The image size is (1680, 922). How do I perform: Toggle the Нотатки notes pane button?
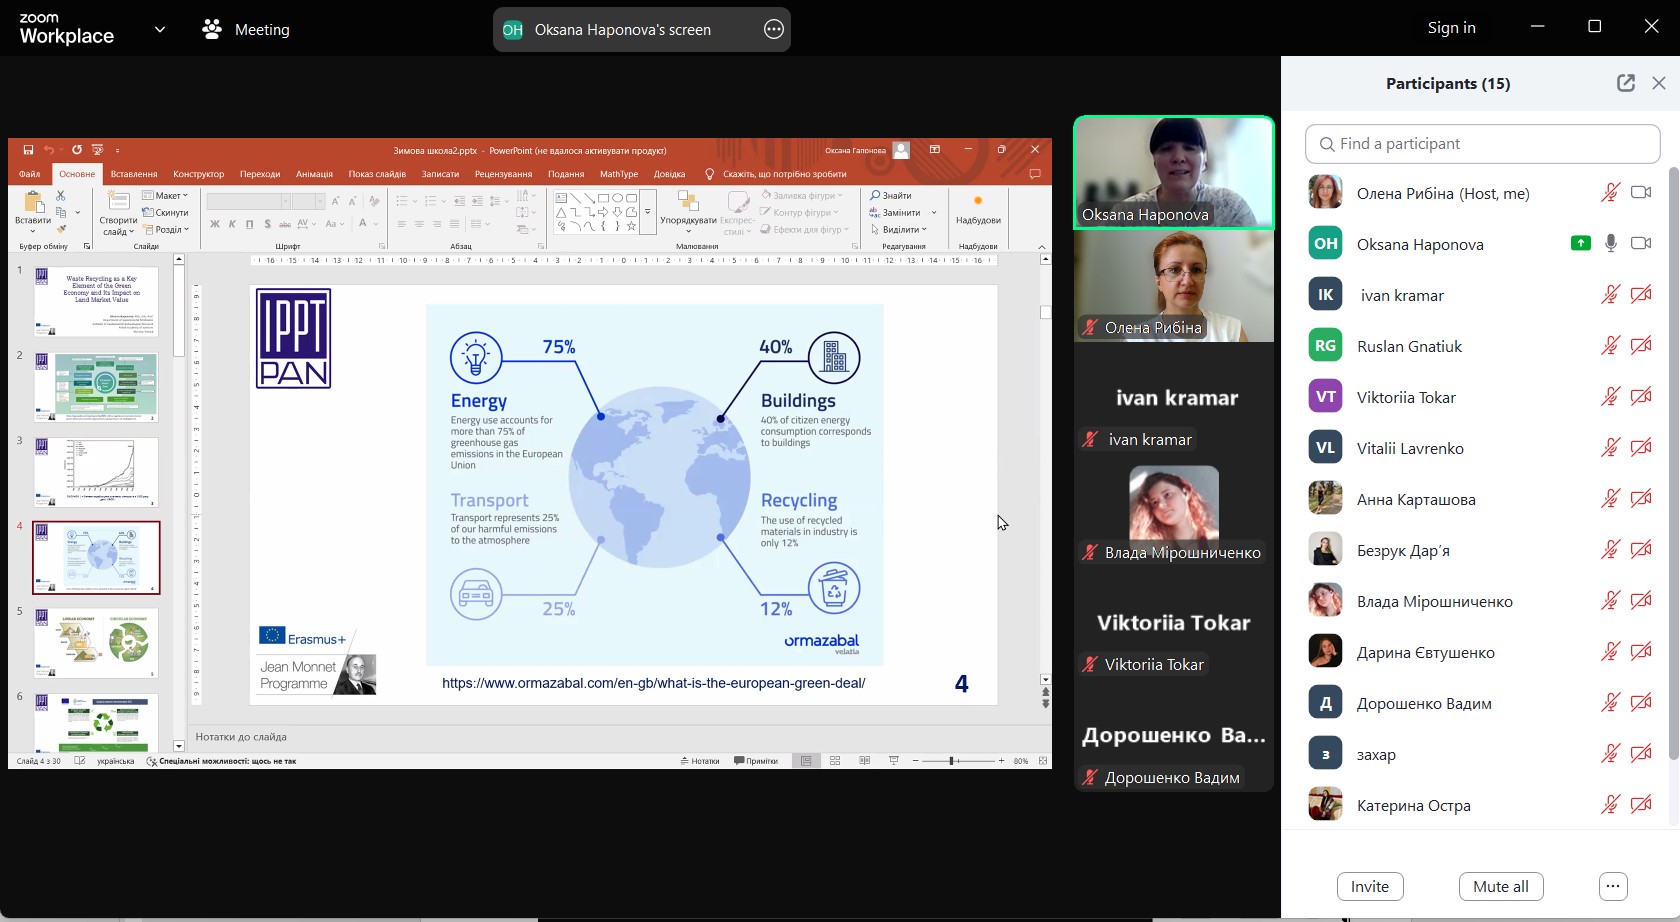[x=700, y=761]
